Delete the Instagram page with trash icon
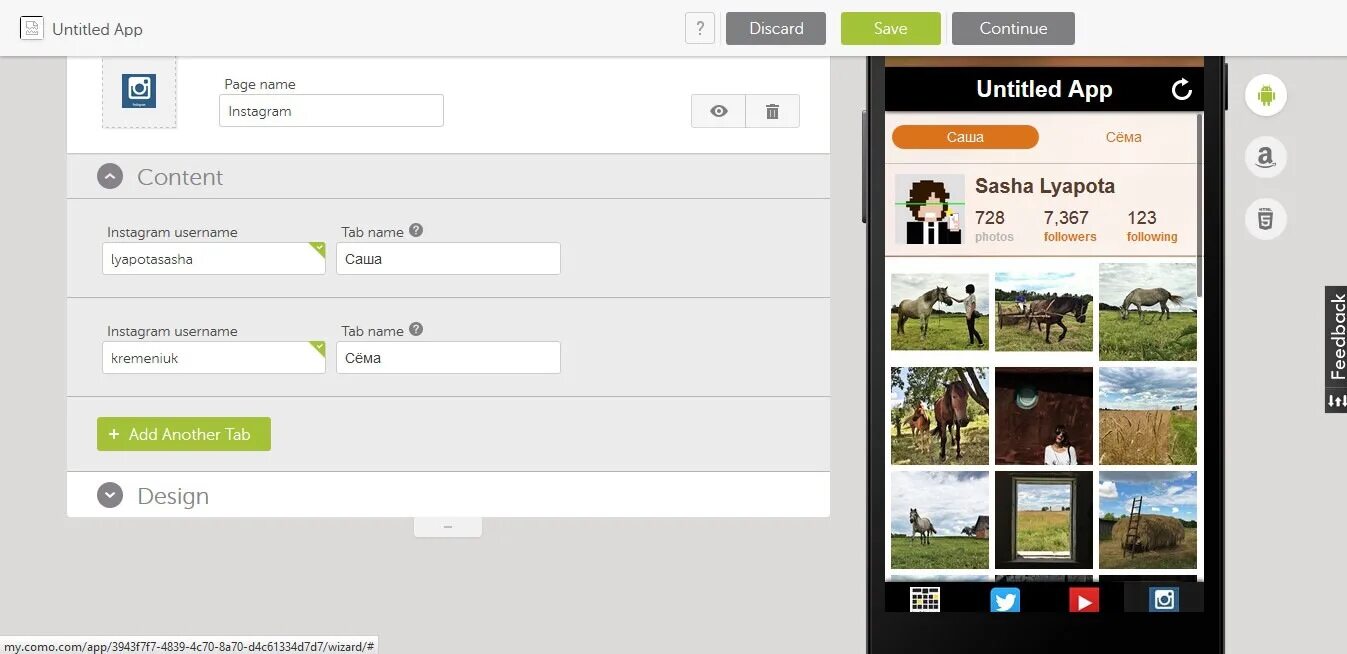The image size is (1347, 654). click(773, 111)
